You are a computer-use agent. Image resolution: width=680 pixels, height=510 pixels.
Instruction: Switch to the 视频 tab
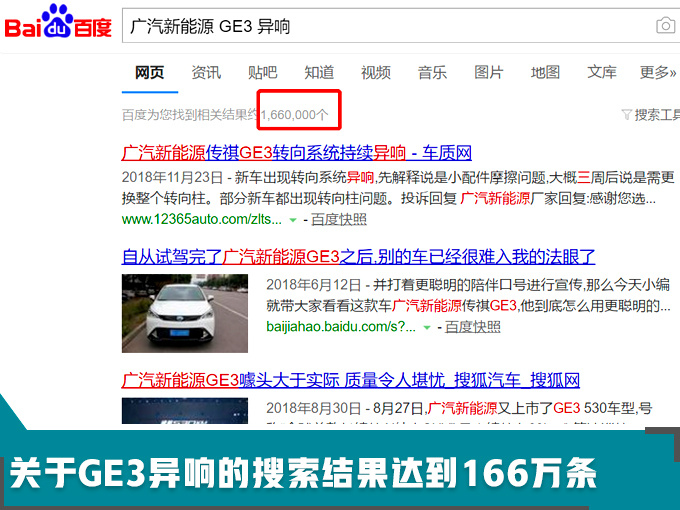[376, 72]
